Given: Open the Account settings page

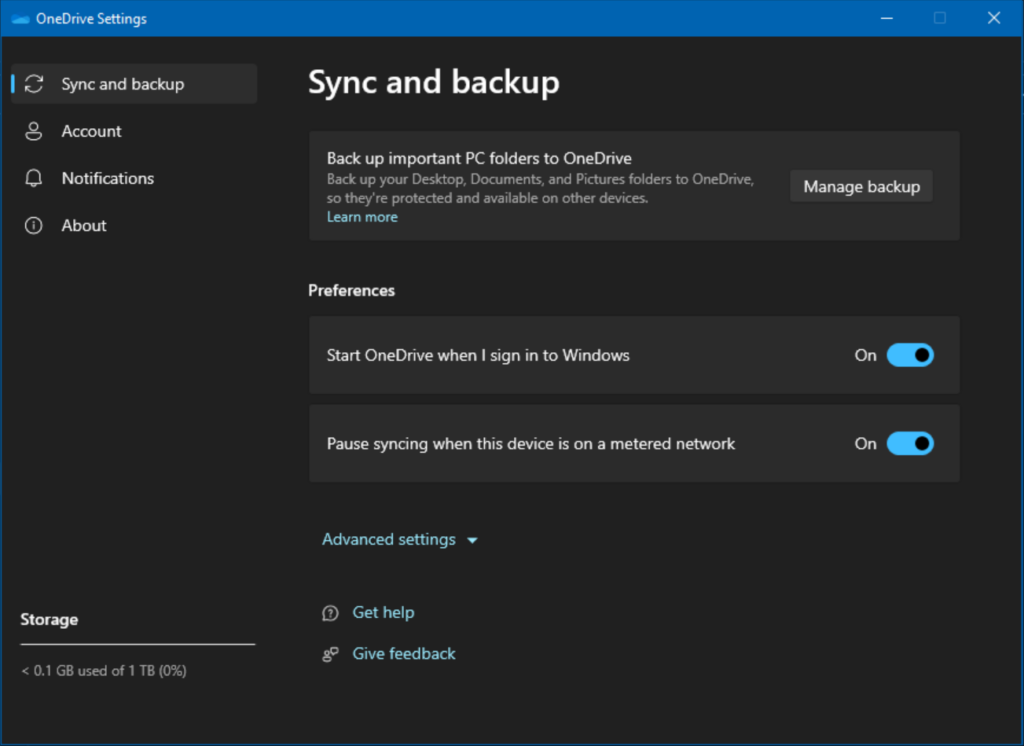Looking at the screenshot, I should point(92,131).
